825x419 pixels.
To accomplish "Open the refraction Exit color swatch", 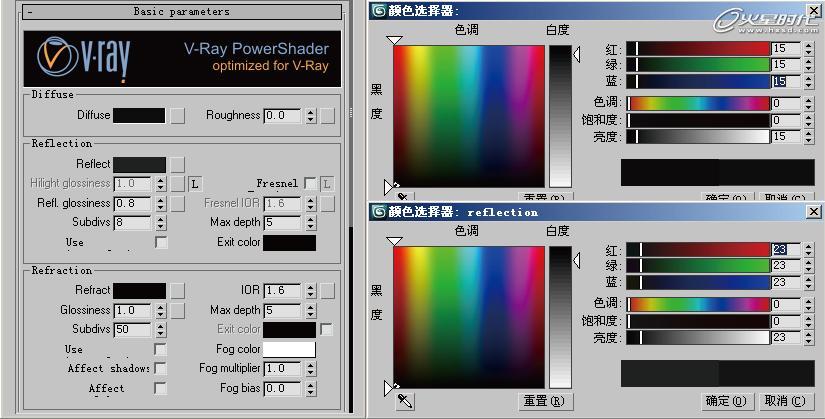I will click(x=289, y=330).
